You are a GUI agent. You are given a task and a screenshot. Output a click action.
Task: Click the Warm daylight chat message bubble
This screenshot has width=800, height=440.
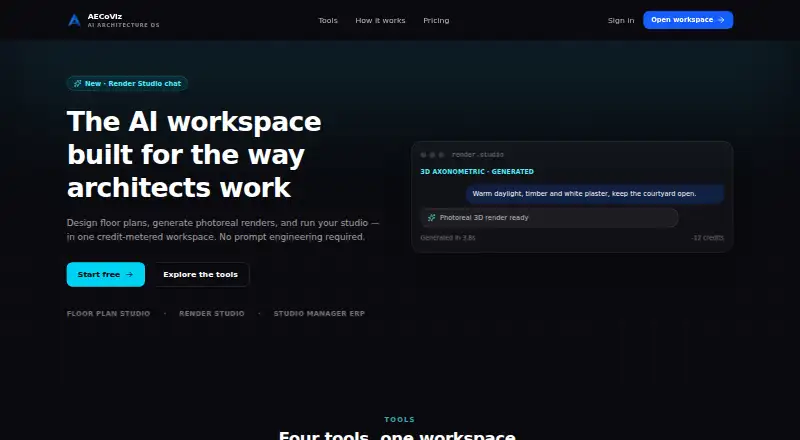(594, 193)
